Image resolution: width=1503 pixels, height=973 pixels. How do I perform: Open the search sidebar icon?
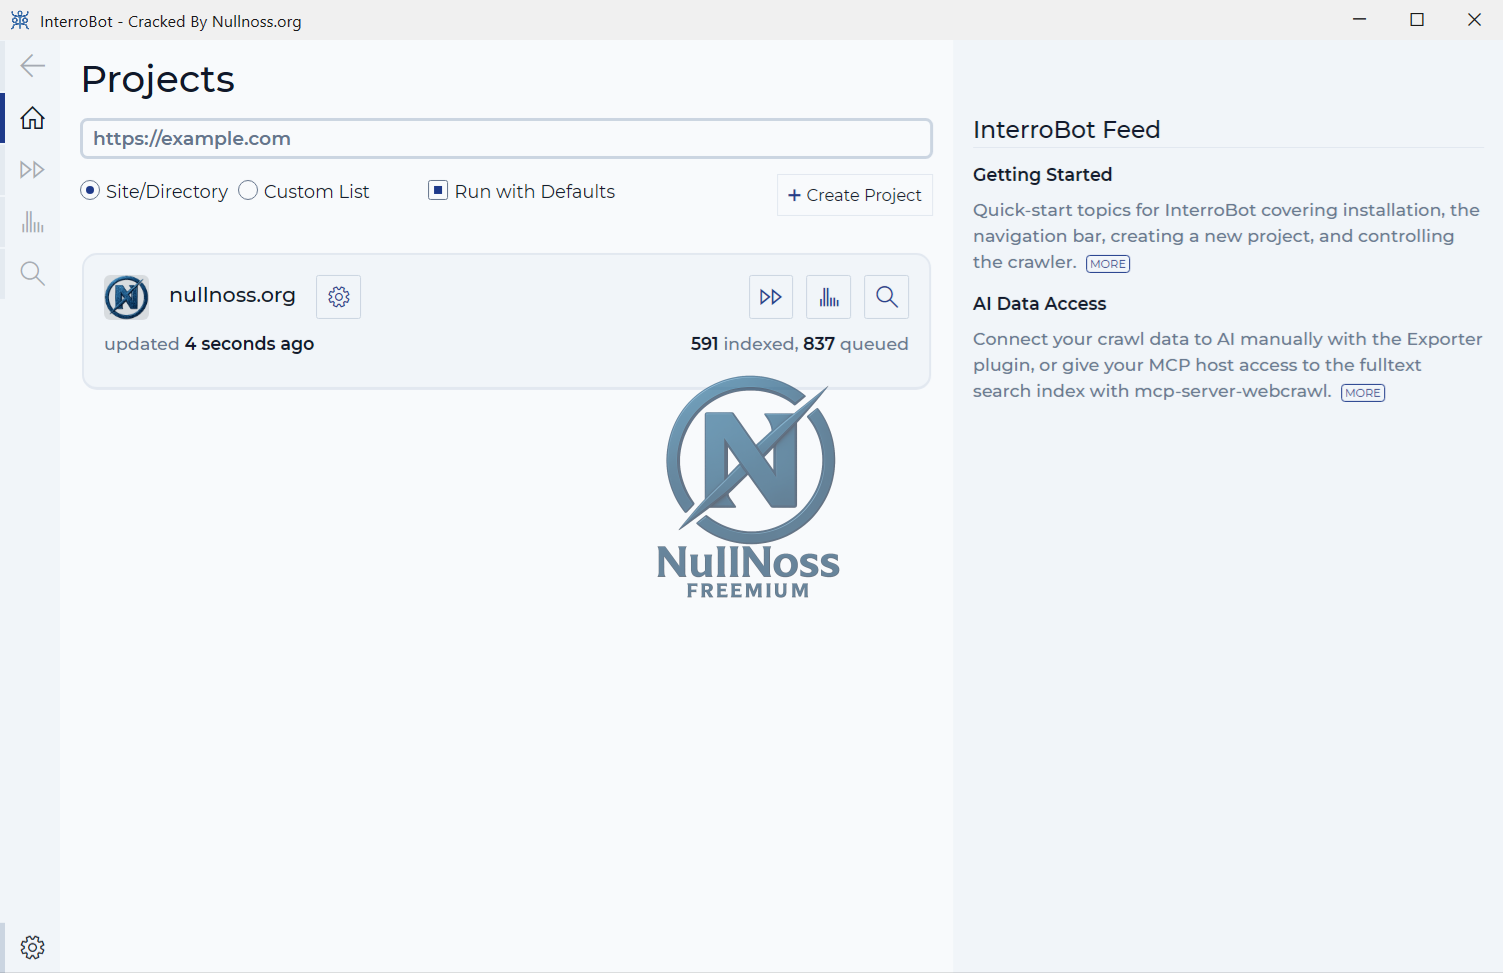point(32,274)
